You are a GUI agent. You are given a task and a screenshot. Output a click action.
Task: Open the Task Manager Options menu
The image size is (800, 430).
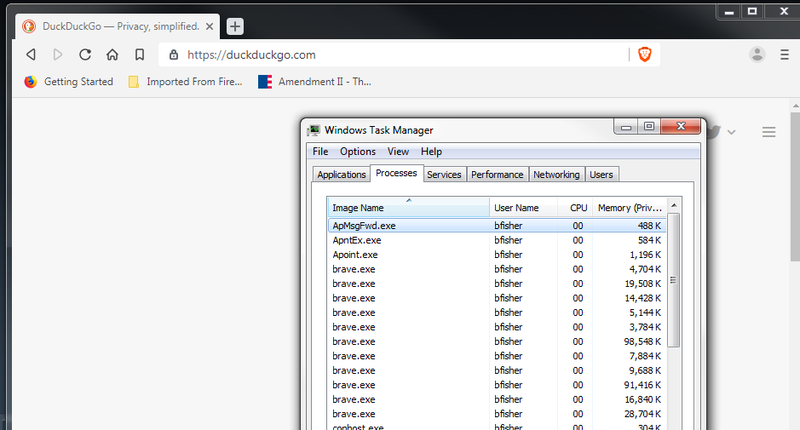[x=358, y=151]
